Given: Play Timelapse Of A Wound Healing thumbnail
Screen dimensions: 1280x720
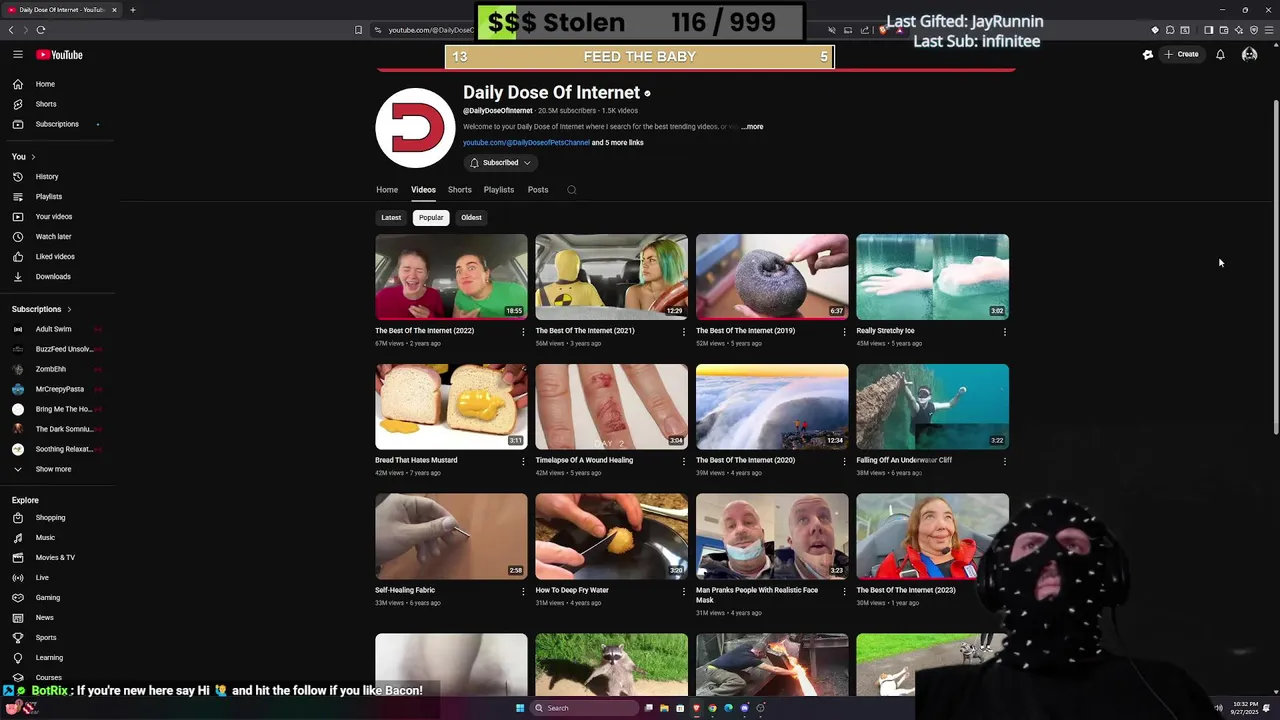Looking at the screenshot, I should (x=611, y=407).
